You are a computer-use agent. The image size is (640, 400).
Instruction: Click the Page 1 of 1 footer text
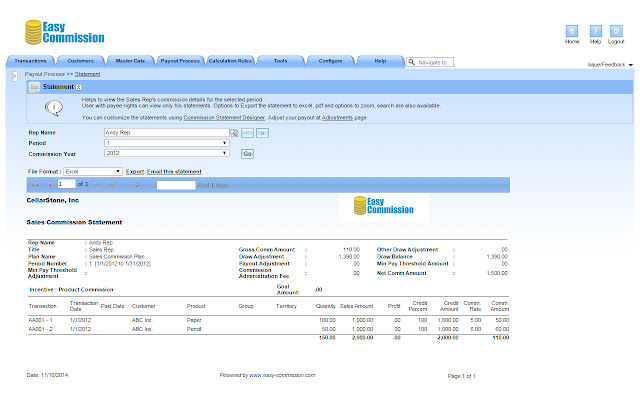click(462, 376)
